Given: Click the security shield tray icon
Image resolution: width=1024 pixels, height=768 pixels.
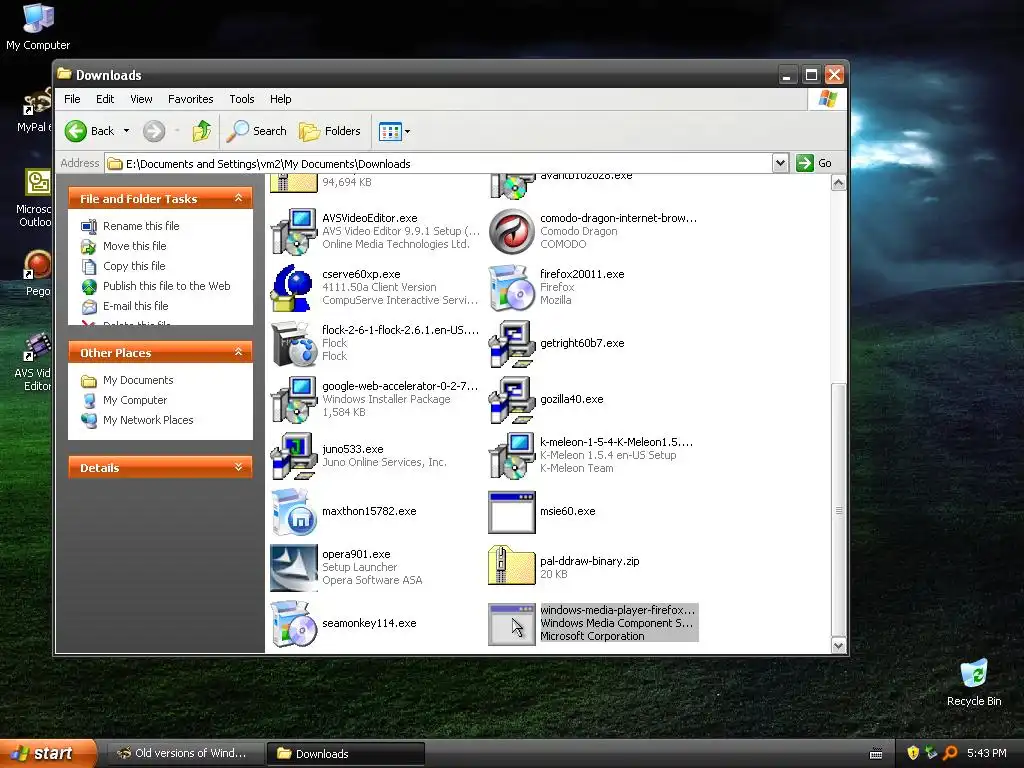Looking at the screenshot, I should tap(913, 753).
